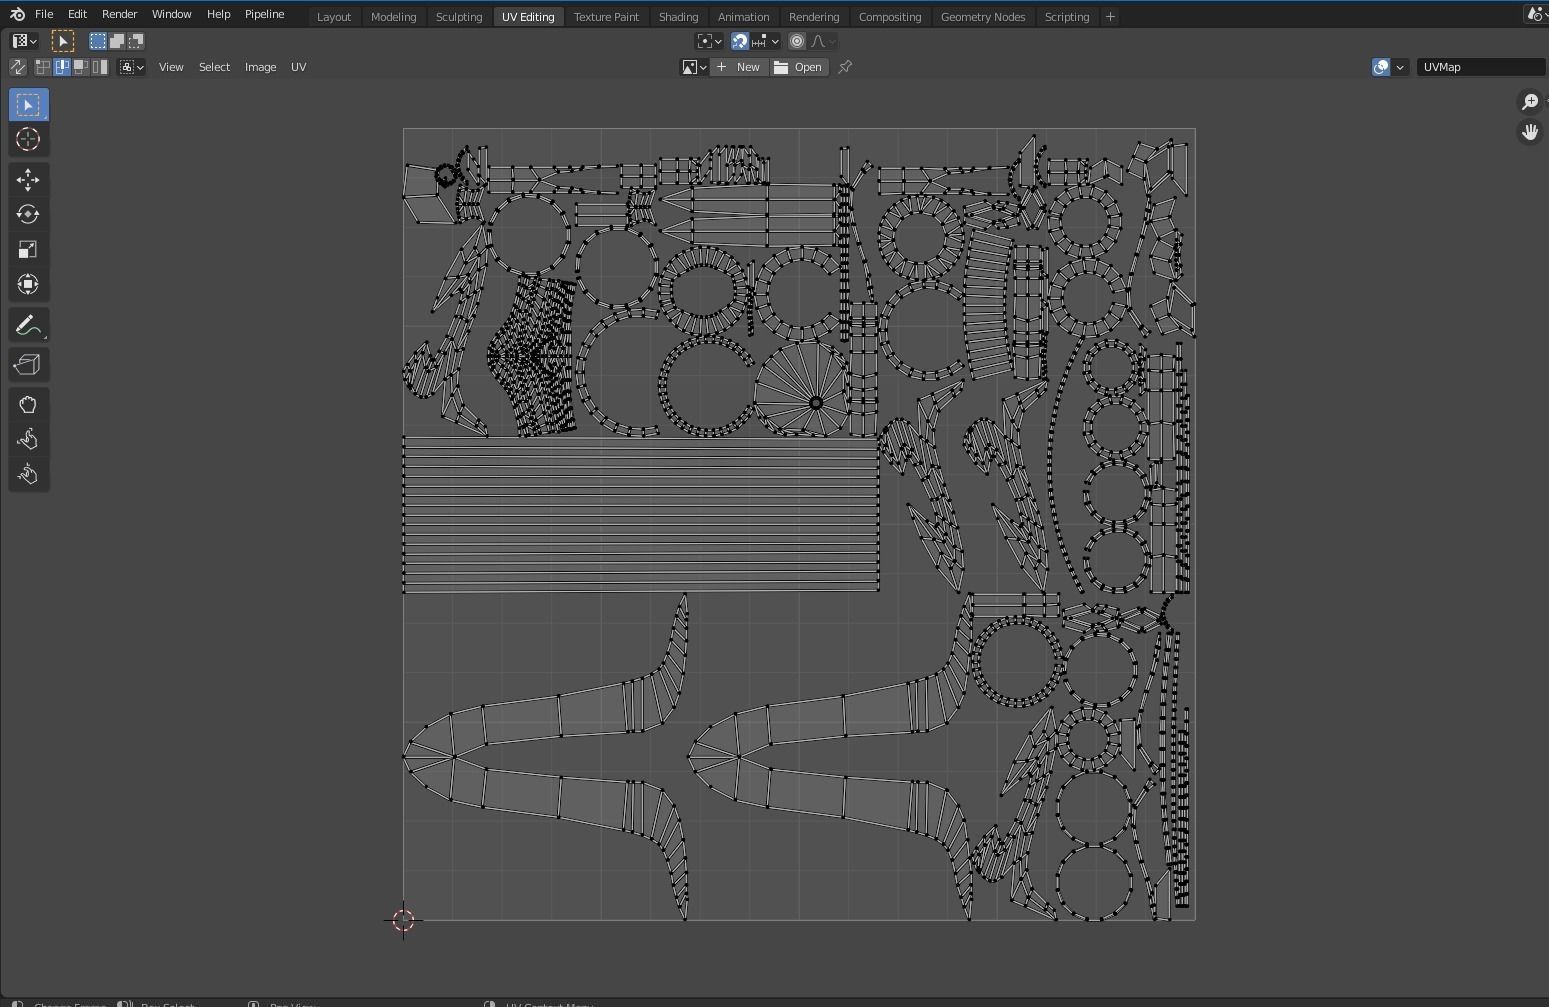The width and height of the screenshot is (1549, 1007).
Task: Click the active tool arrow icon in header
Action: coord(62,41)
